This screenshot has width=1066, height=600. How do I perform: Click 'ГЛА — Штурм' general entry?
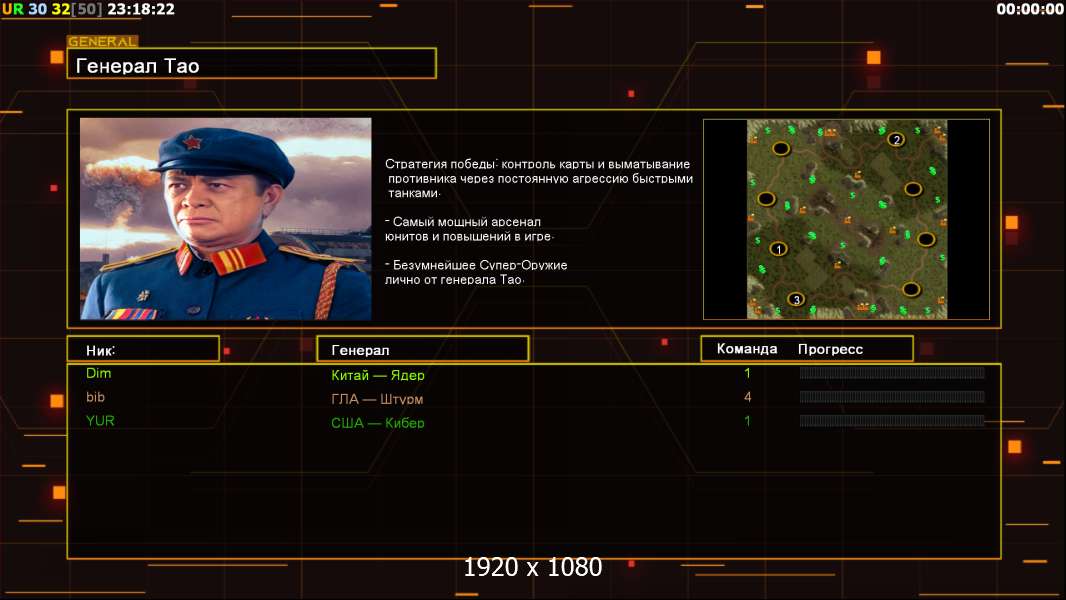pos(377,399)
